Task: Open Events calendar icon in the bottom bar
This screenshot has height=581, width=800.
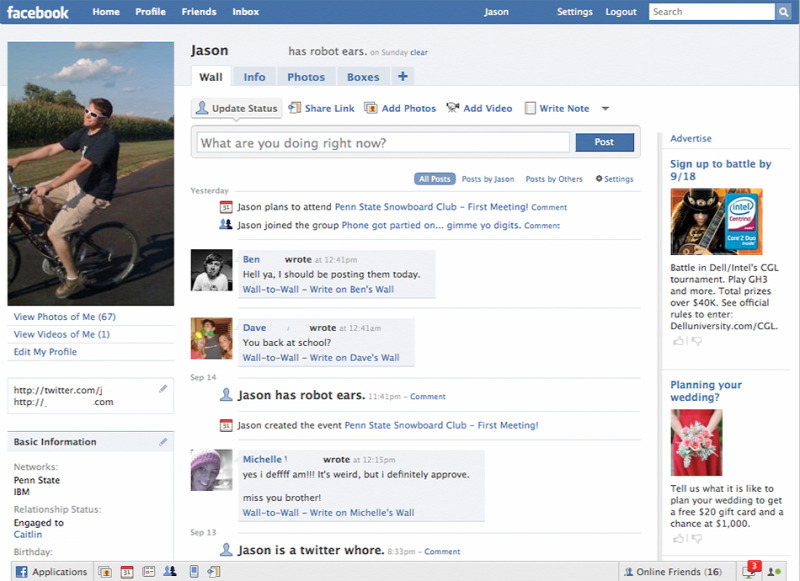Action: tap(127, 572)
